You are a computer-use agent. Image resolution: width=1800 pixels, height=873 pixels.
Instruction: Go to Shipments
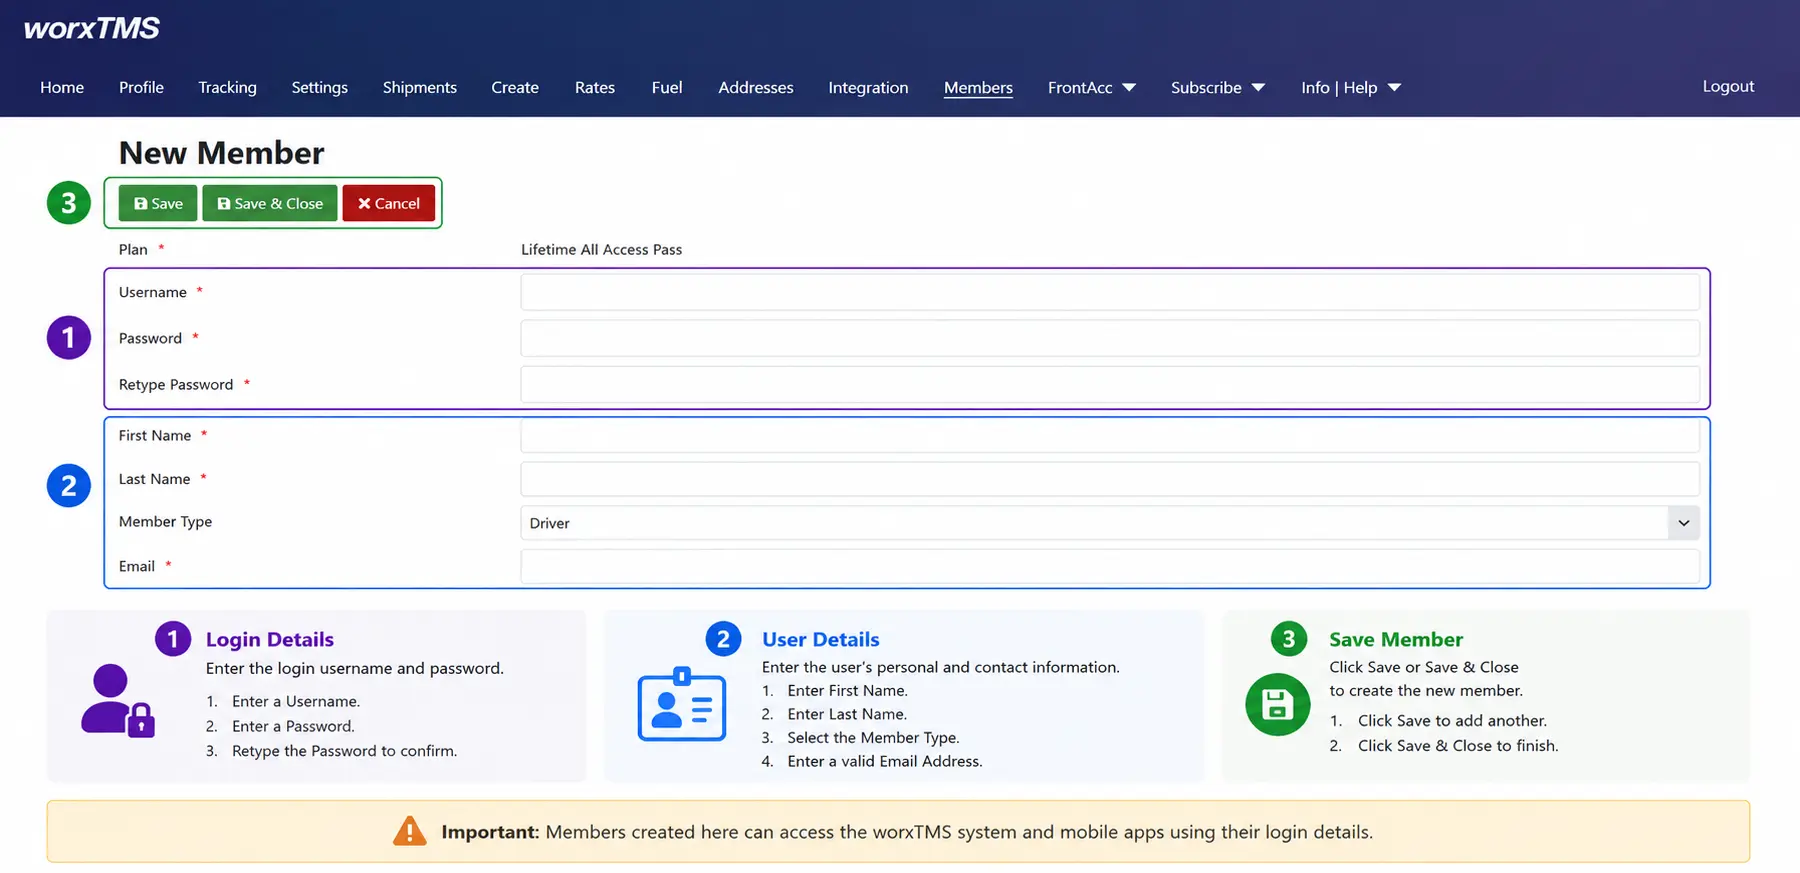coord(420,87)
